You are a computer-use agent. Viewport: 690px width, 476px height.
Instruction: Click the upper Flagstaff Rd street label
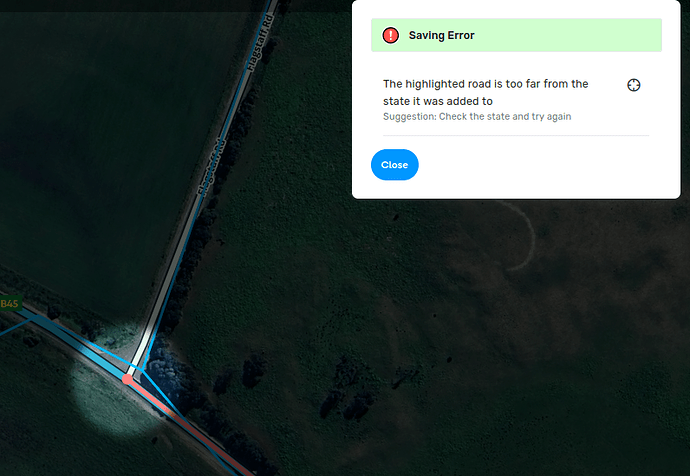(260, 43)
